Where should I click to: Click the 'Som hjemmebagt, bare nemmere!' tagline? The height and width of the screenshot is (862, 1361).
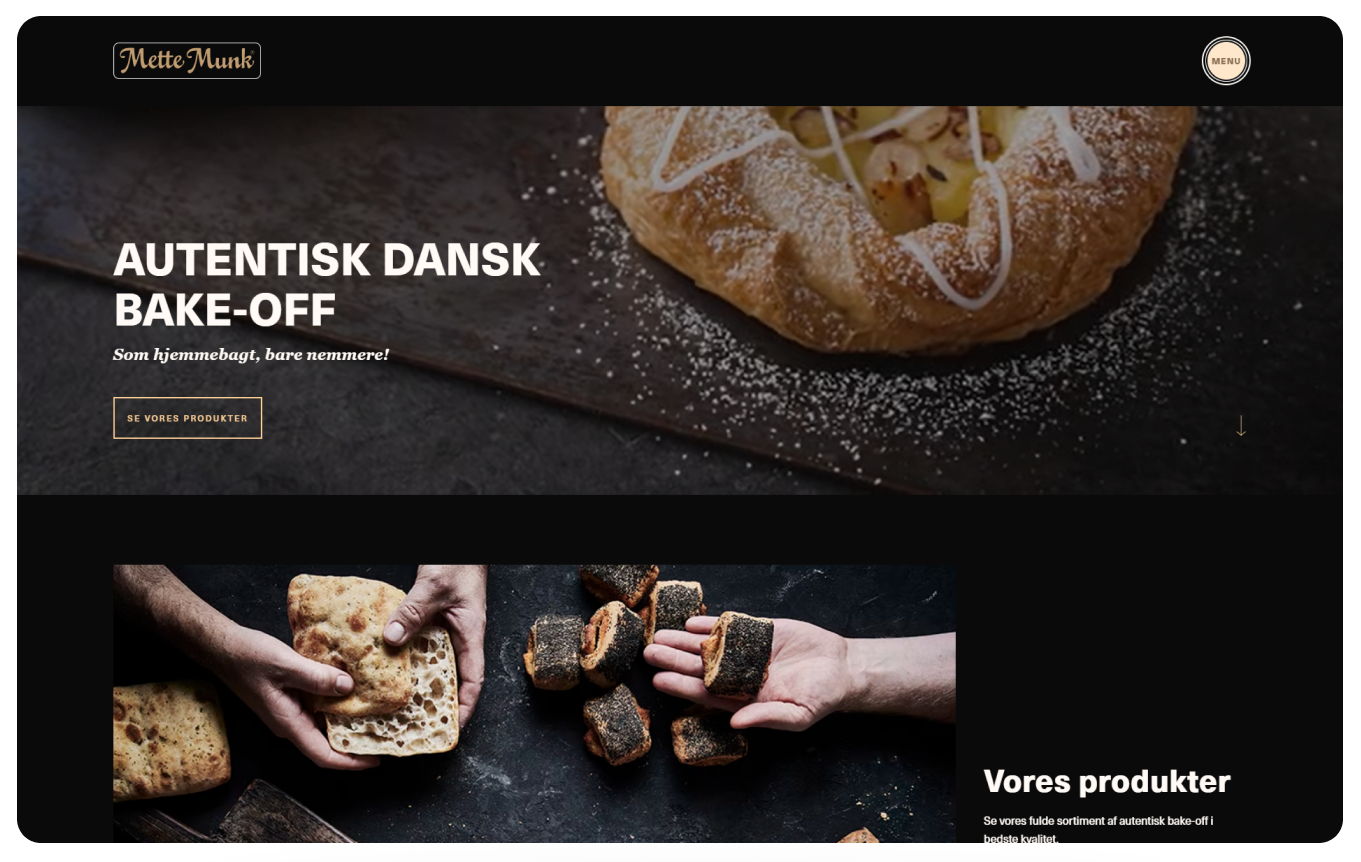(251, 355)
